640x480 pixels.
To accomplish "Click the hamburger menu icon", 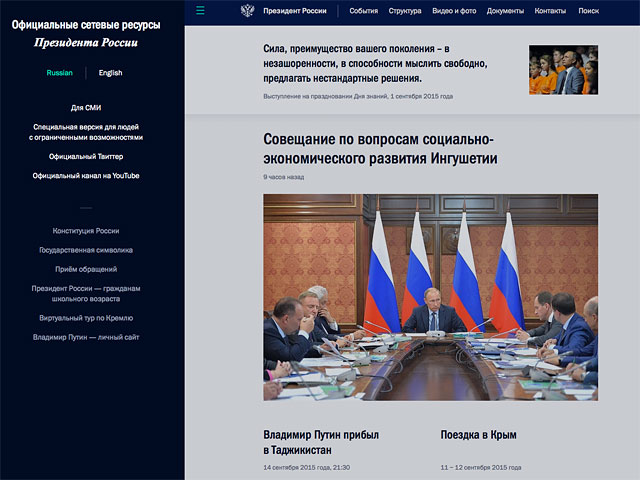I will click(201, 10).
